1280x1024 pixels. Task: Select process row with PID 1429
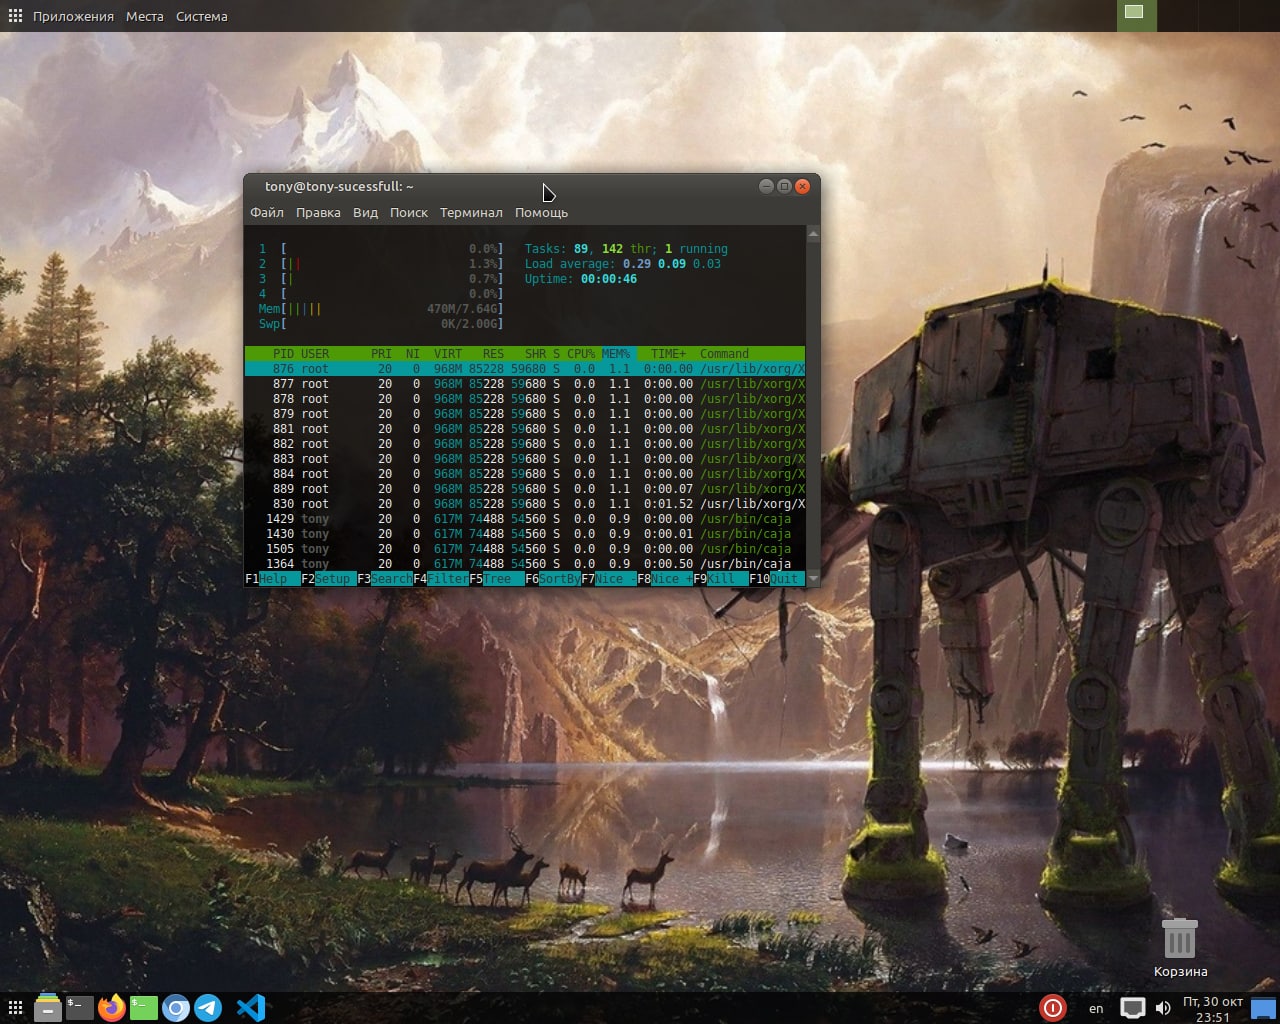525,519
